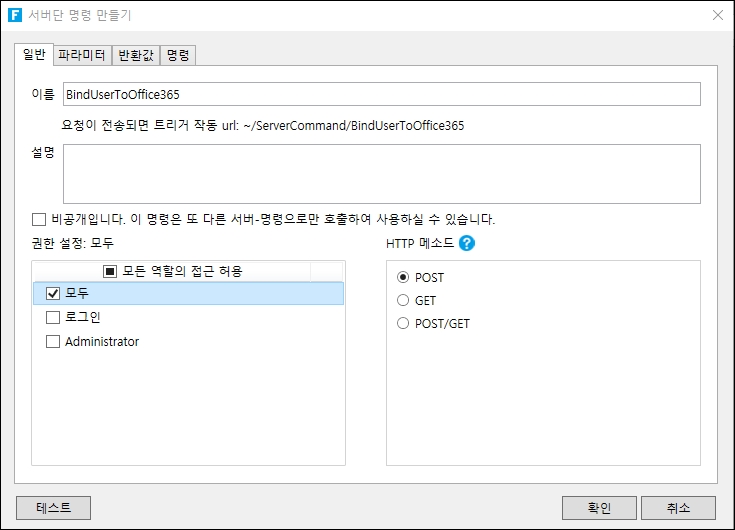Check the Administrator role checkbox
Viewport: 735px width, 530px height.
[54, 342]
